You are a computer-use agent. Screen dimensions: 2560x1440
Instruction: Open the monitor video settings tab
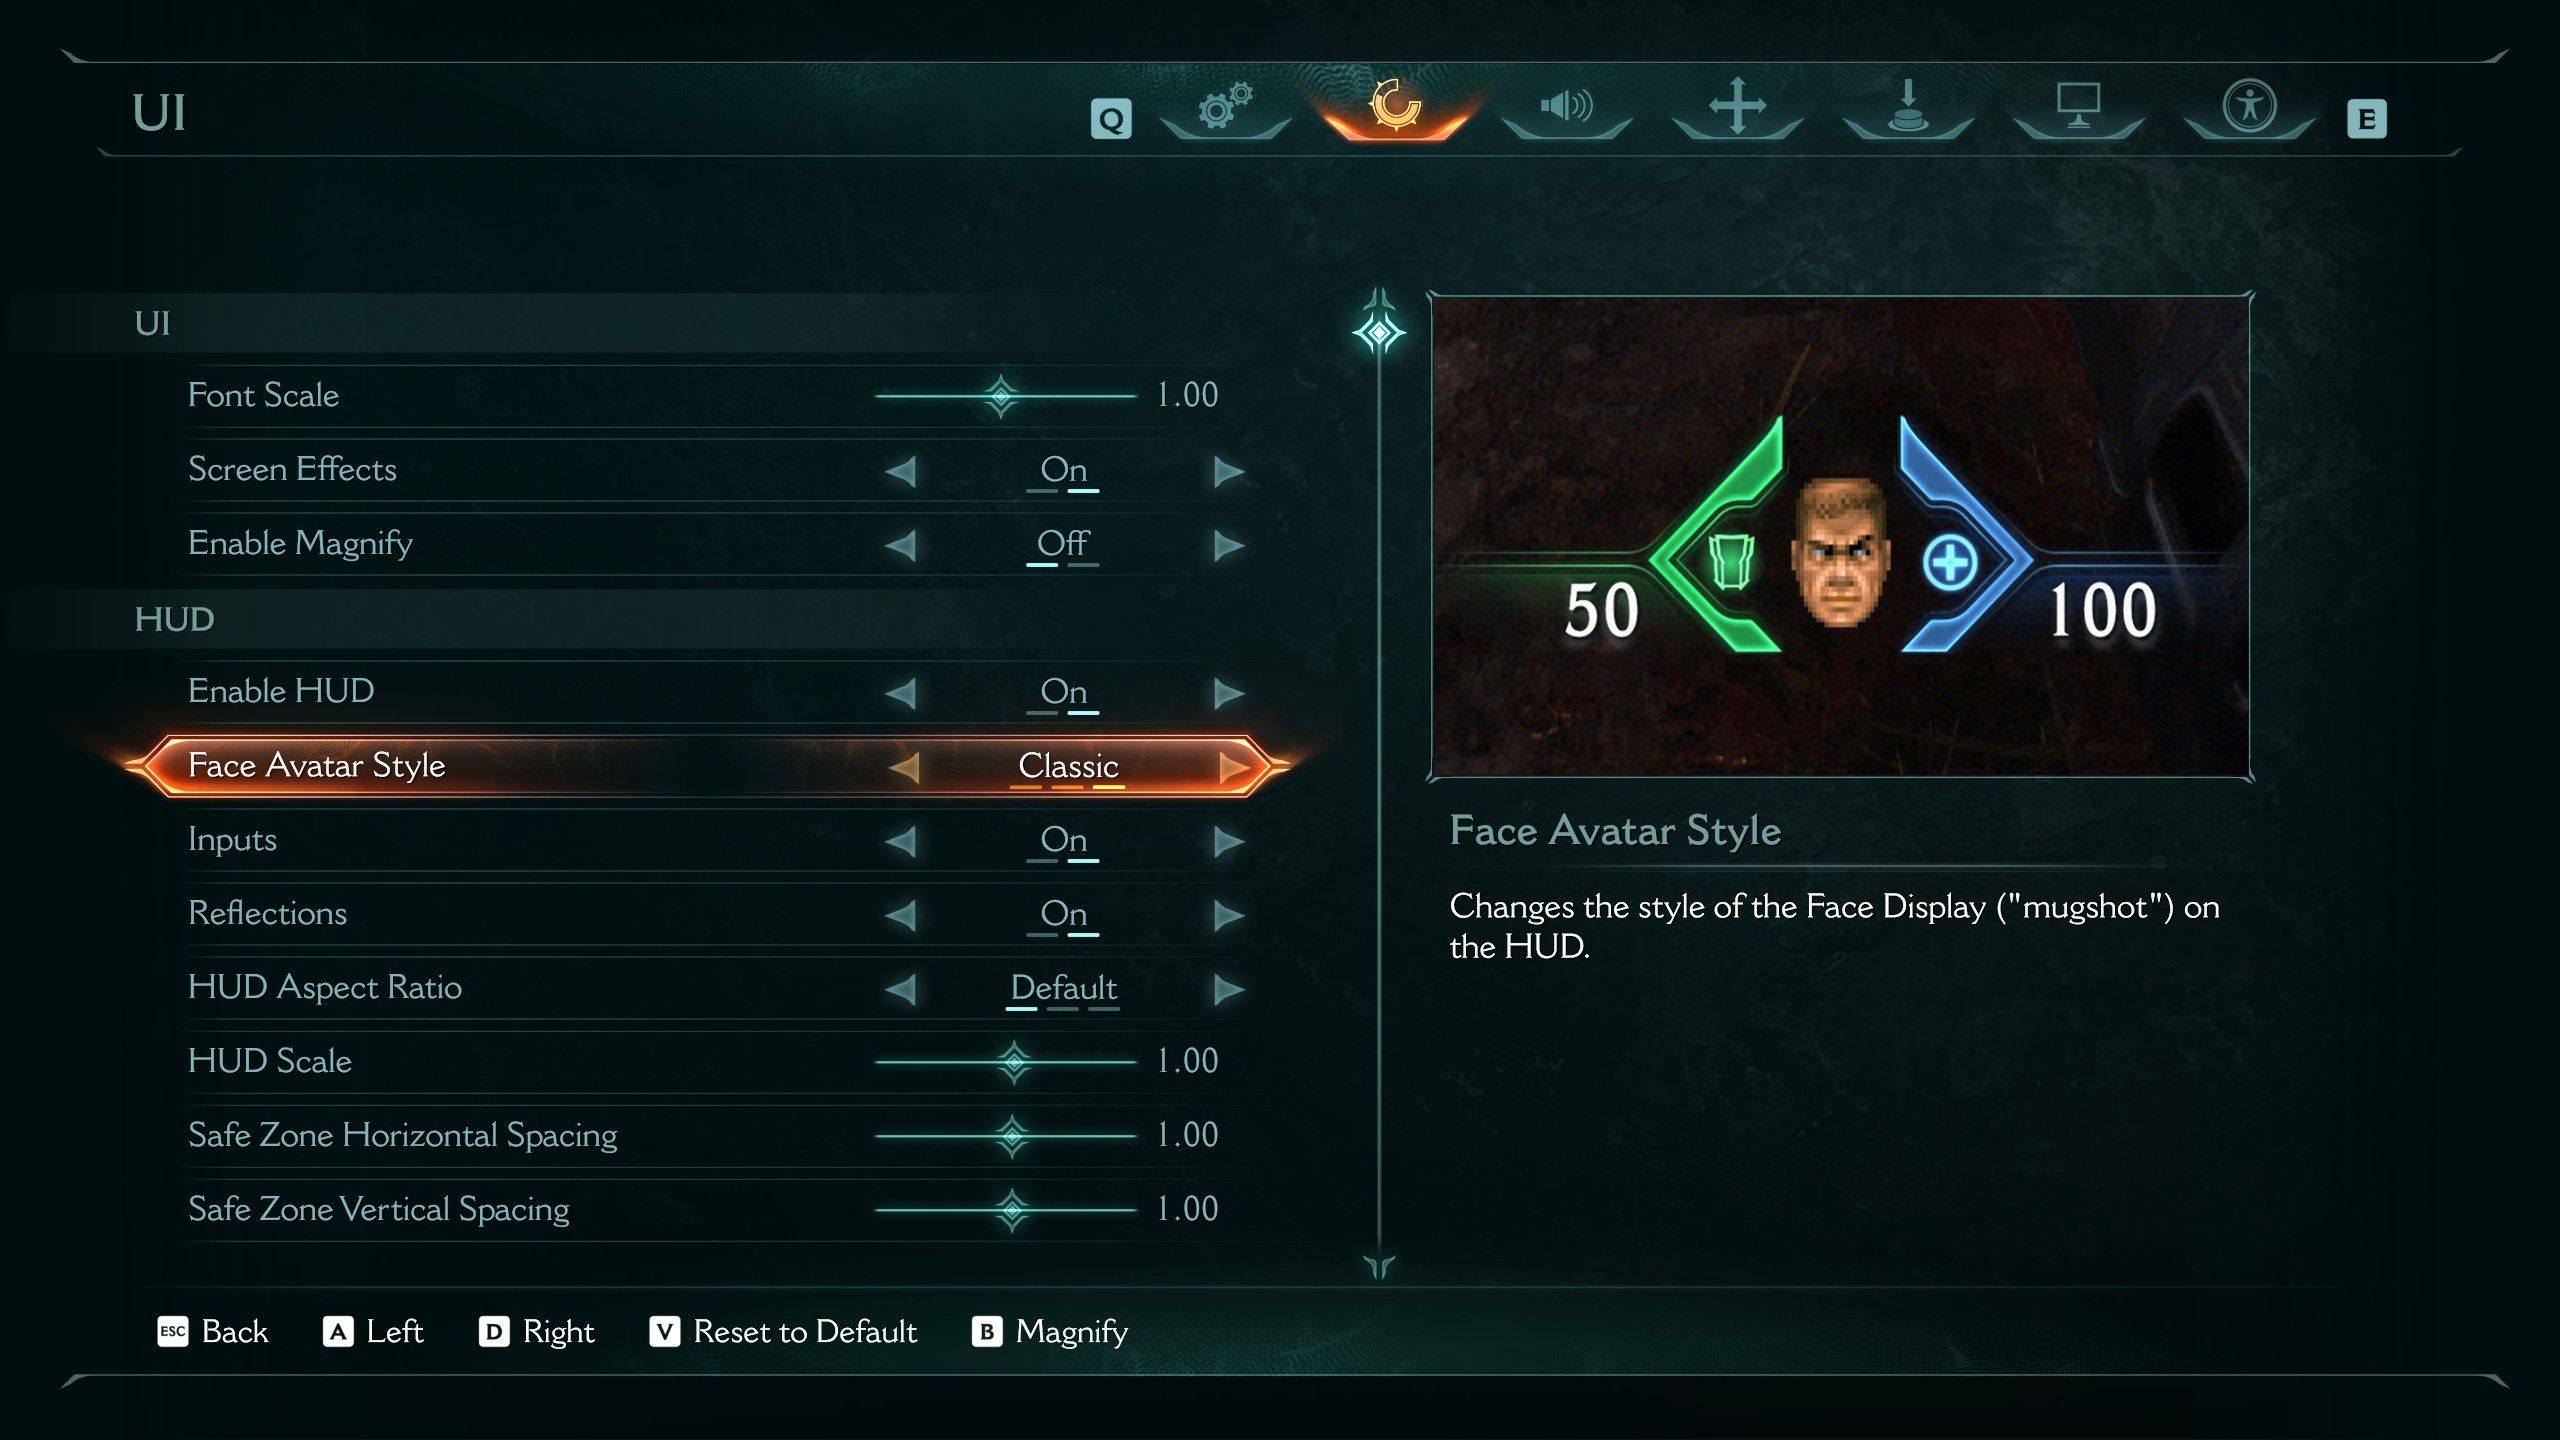tap(2078, 105)
